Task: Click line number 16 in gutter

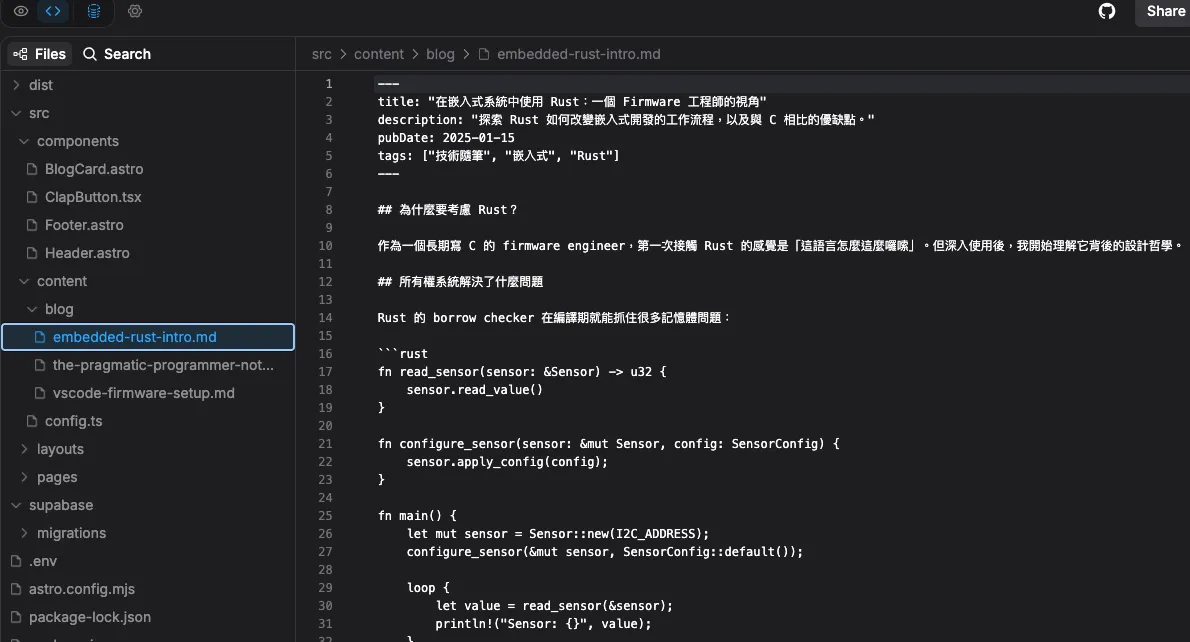Action: (326, 354)
